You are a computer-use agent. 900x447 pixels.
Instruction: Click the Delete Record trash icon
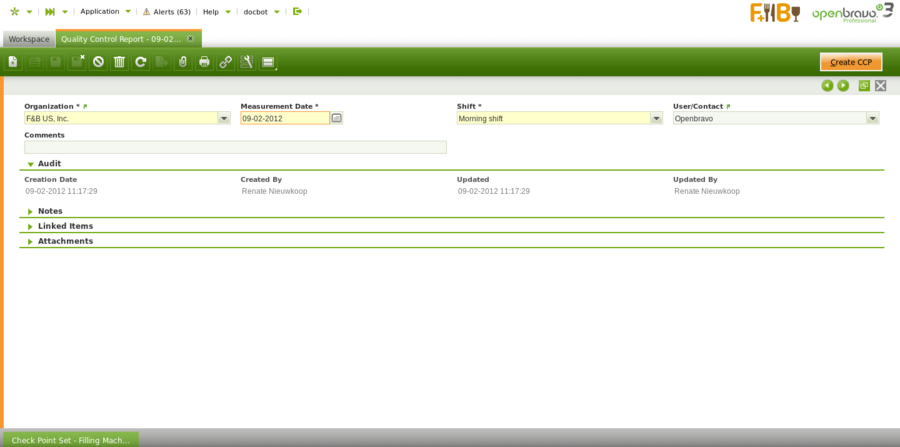click(x=119, y=62)
